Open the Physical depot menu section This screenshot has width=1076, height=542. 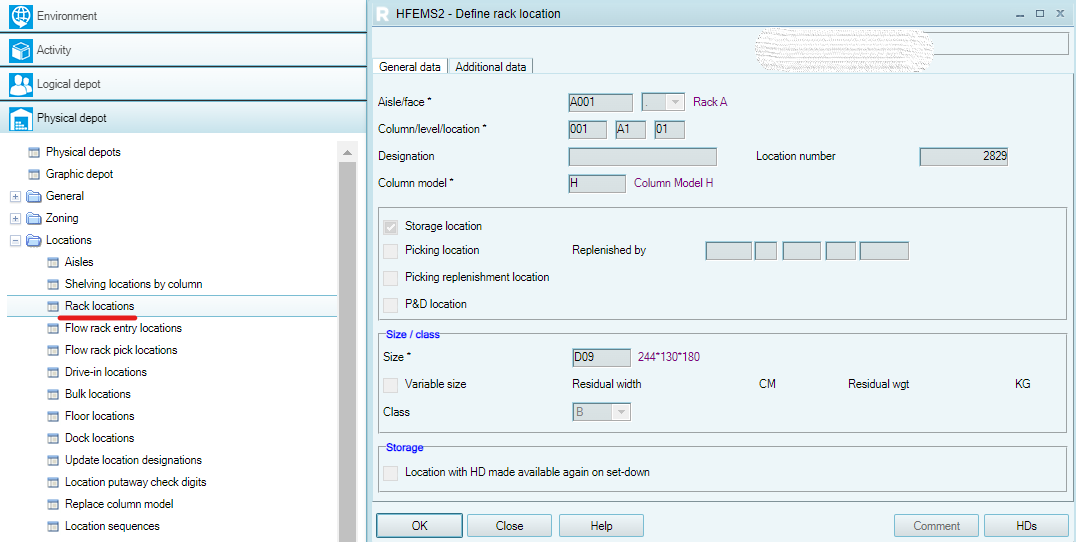pos(183,118)
